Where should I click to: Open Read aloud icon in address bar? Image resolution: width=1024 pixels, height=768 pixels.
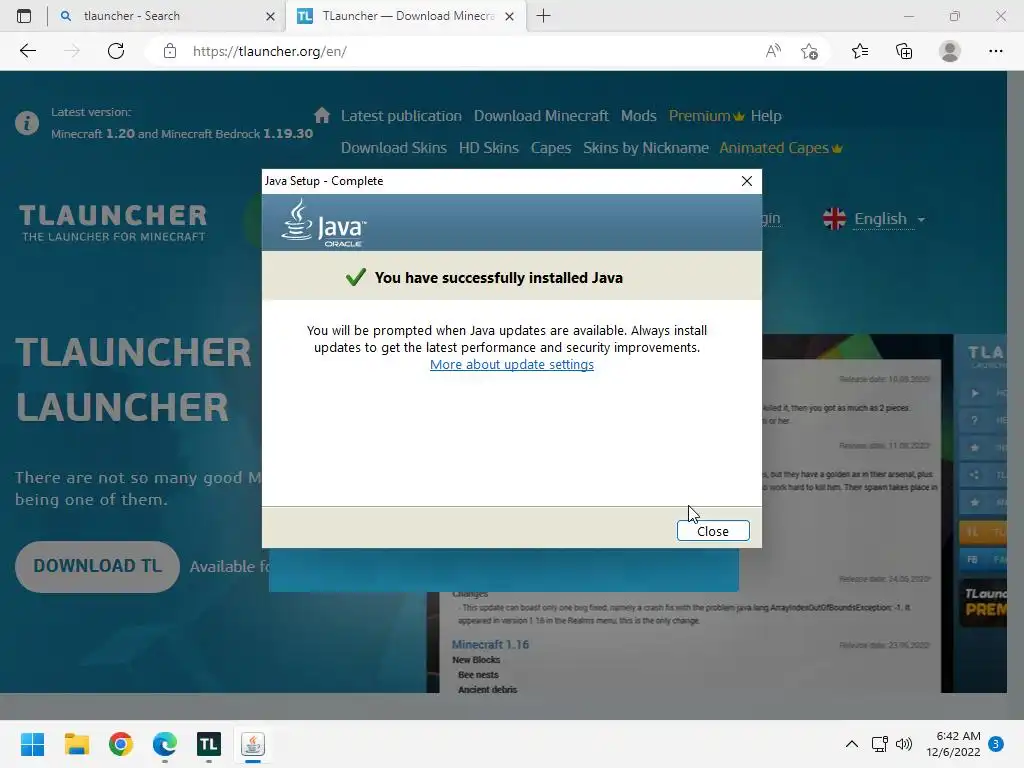click(773, 51)
